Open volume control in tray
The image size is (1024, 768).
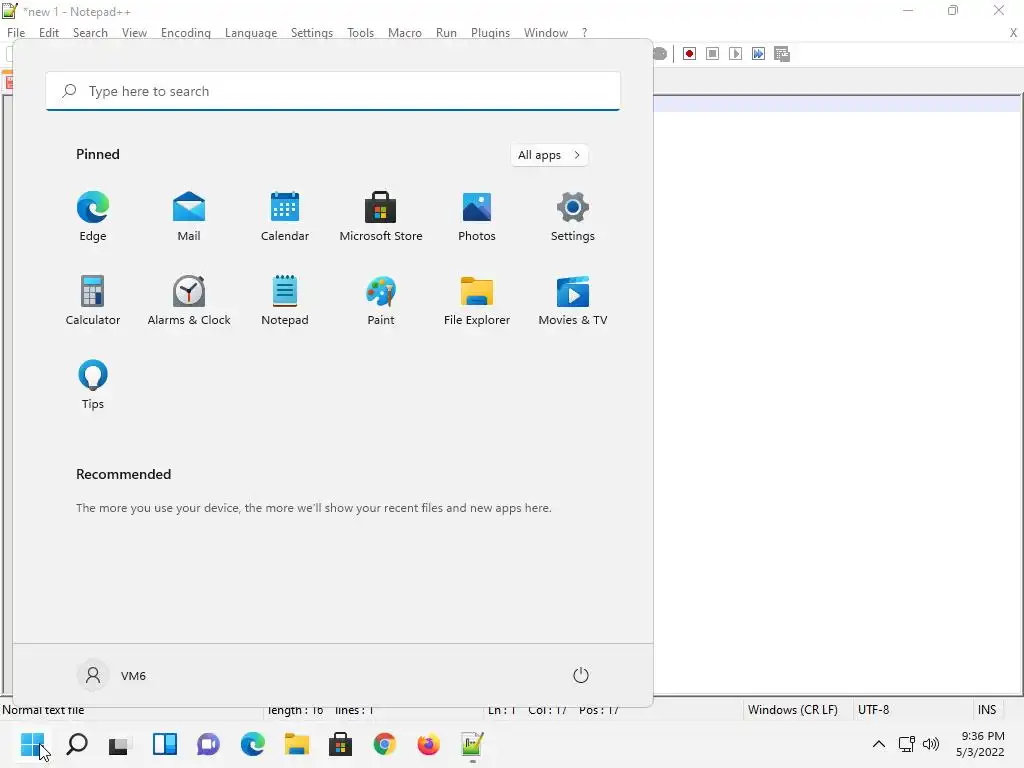tap(931, 744)
